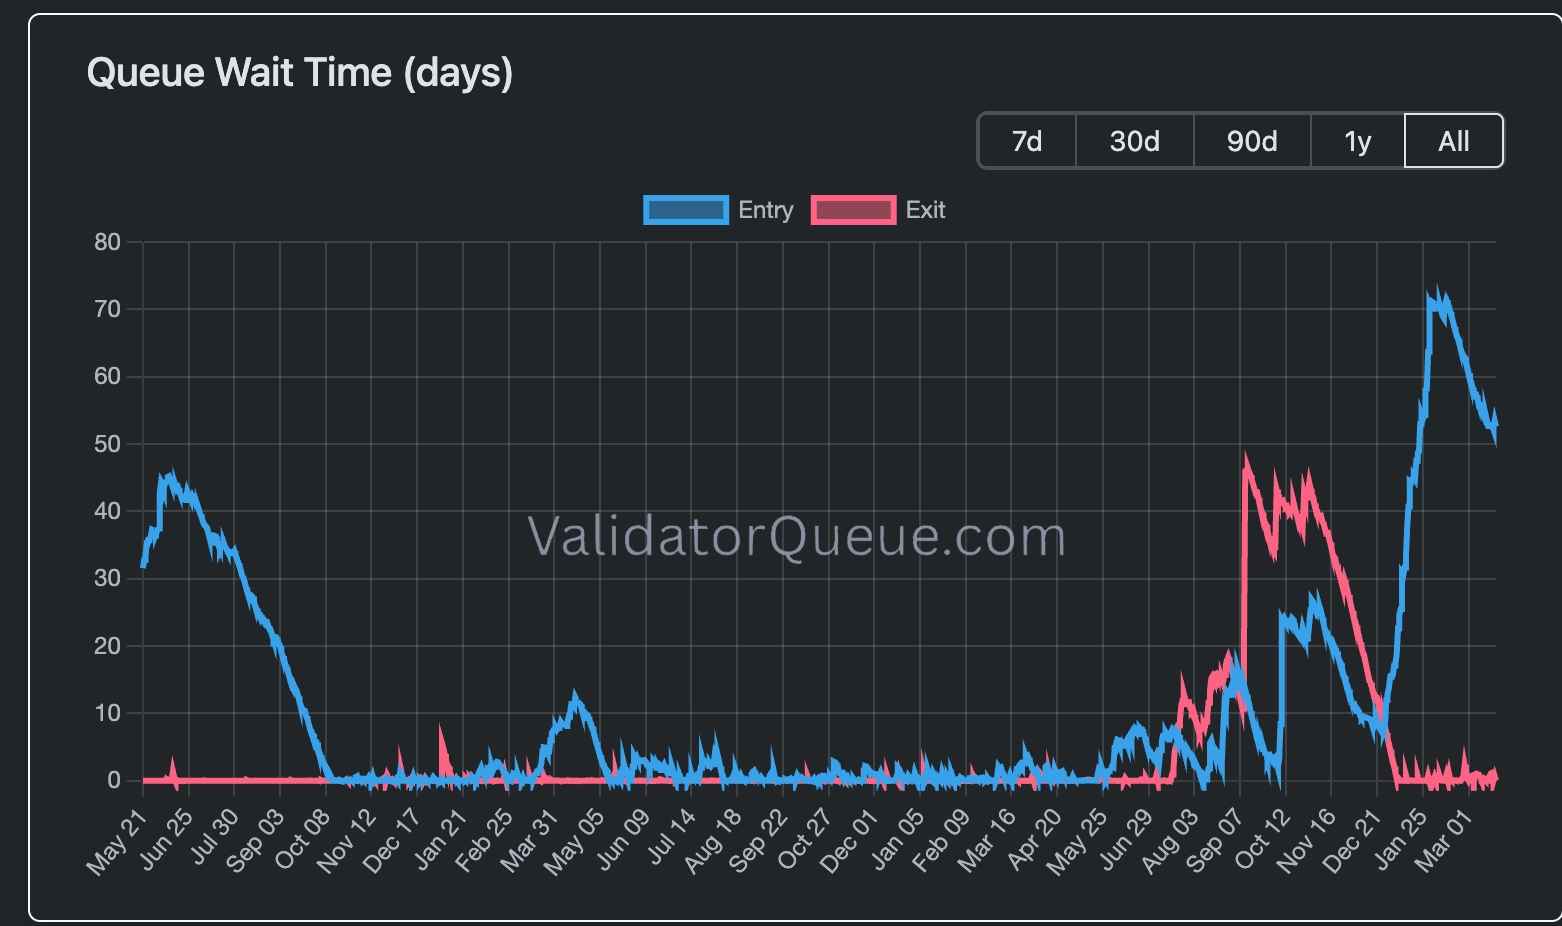Click the Oct 12 x-axis label

[1262, 843]
